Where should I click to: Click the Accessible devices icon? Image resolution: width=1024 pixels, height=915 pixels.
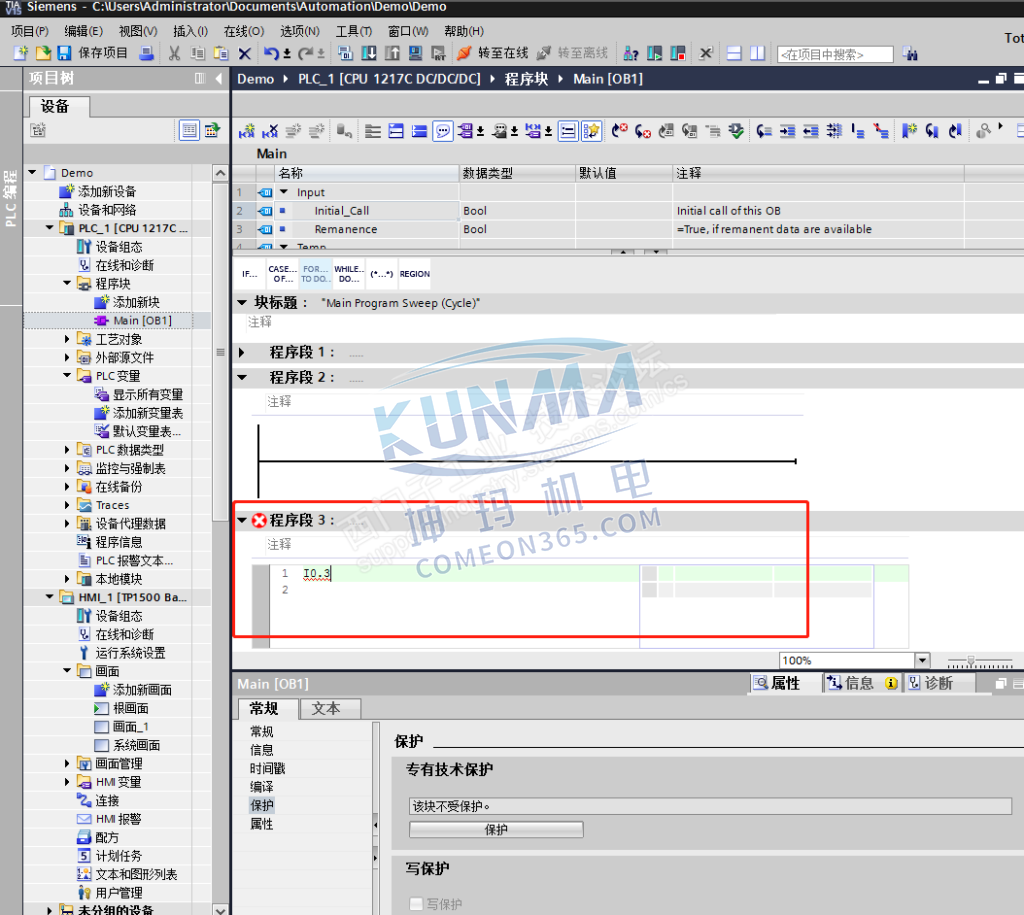[x=631, y=53]
